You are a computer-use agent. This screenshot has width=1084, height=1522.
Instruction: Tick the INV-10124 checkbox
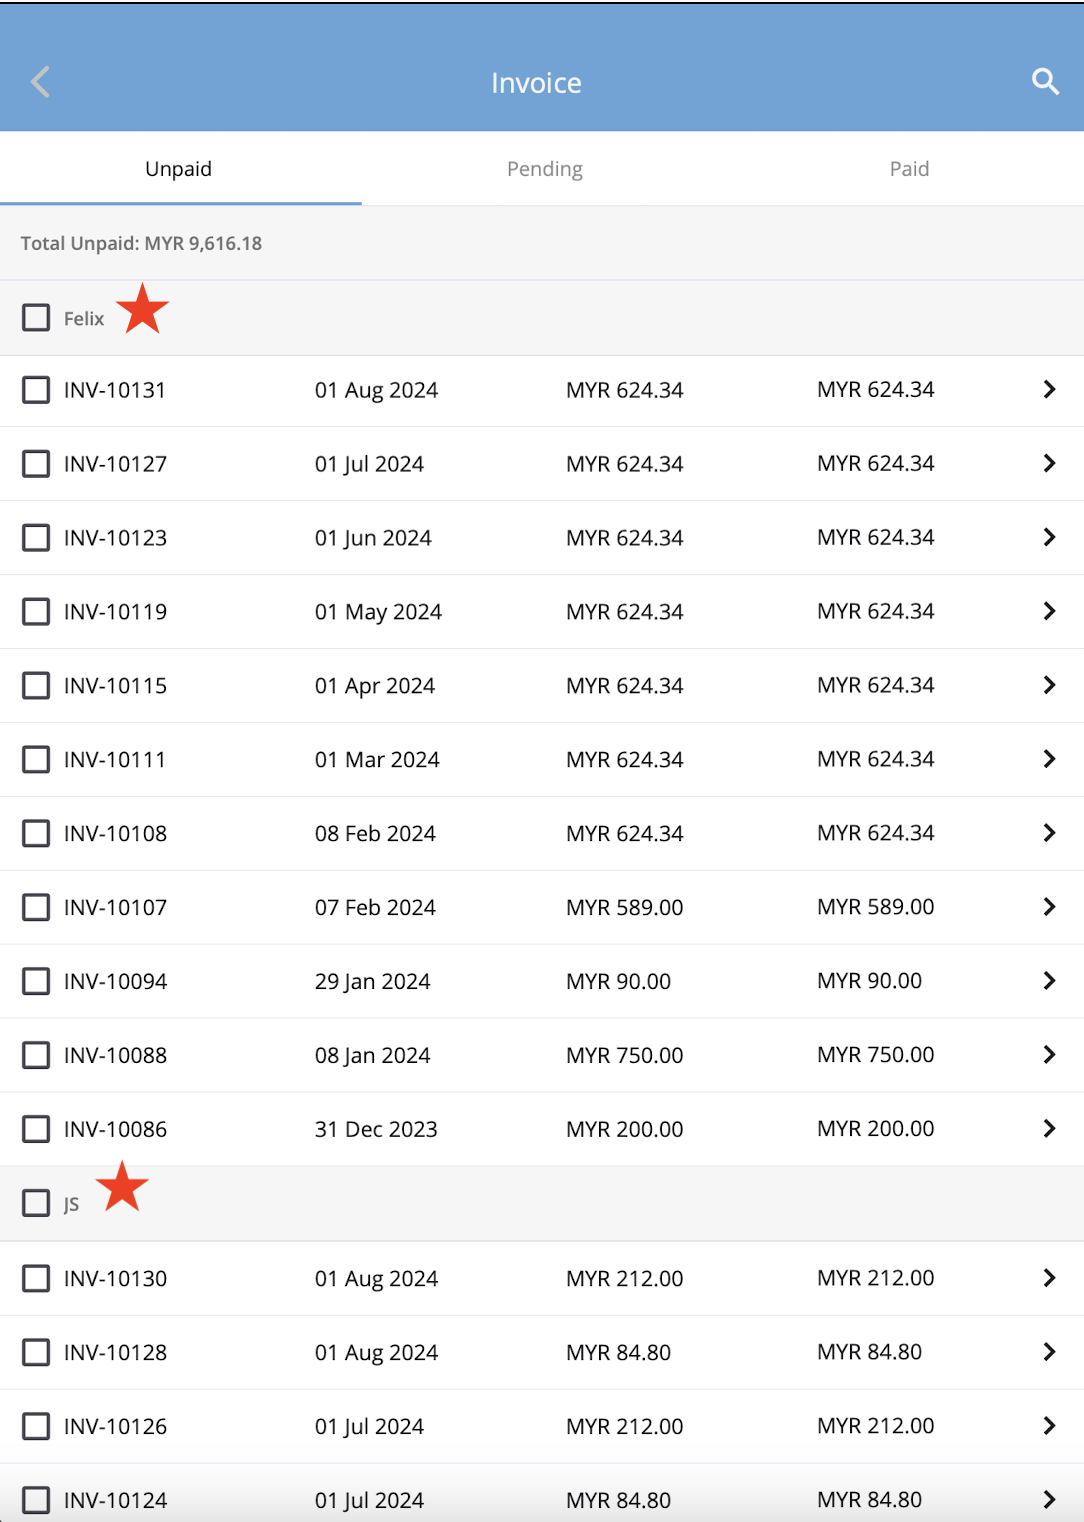coord(36,1500)
